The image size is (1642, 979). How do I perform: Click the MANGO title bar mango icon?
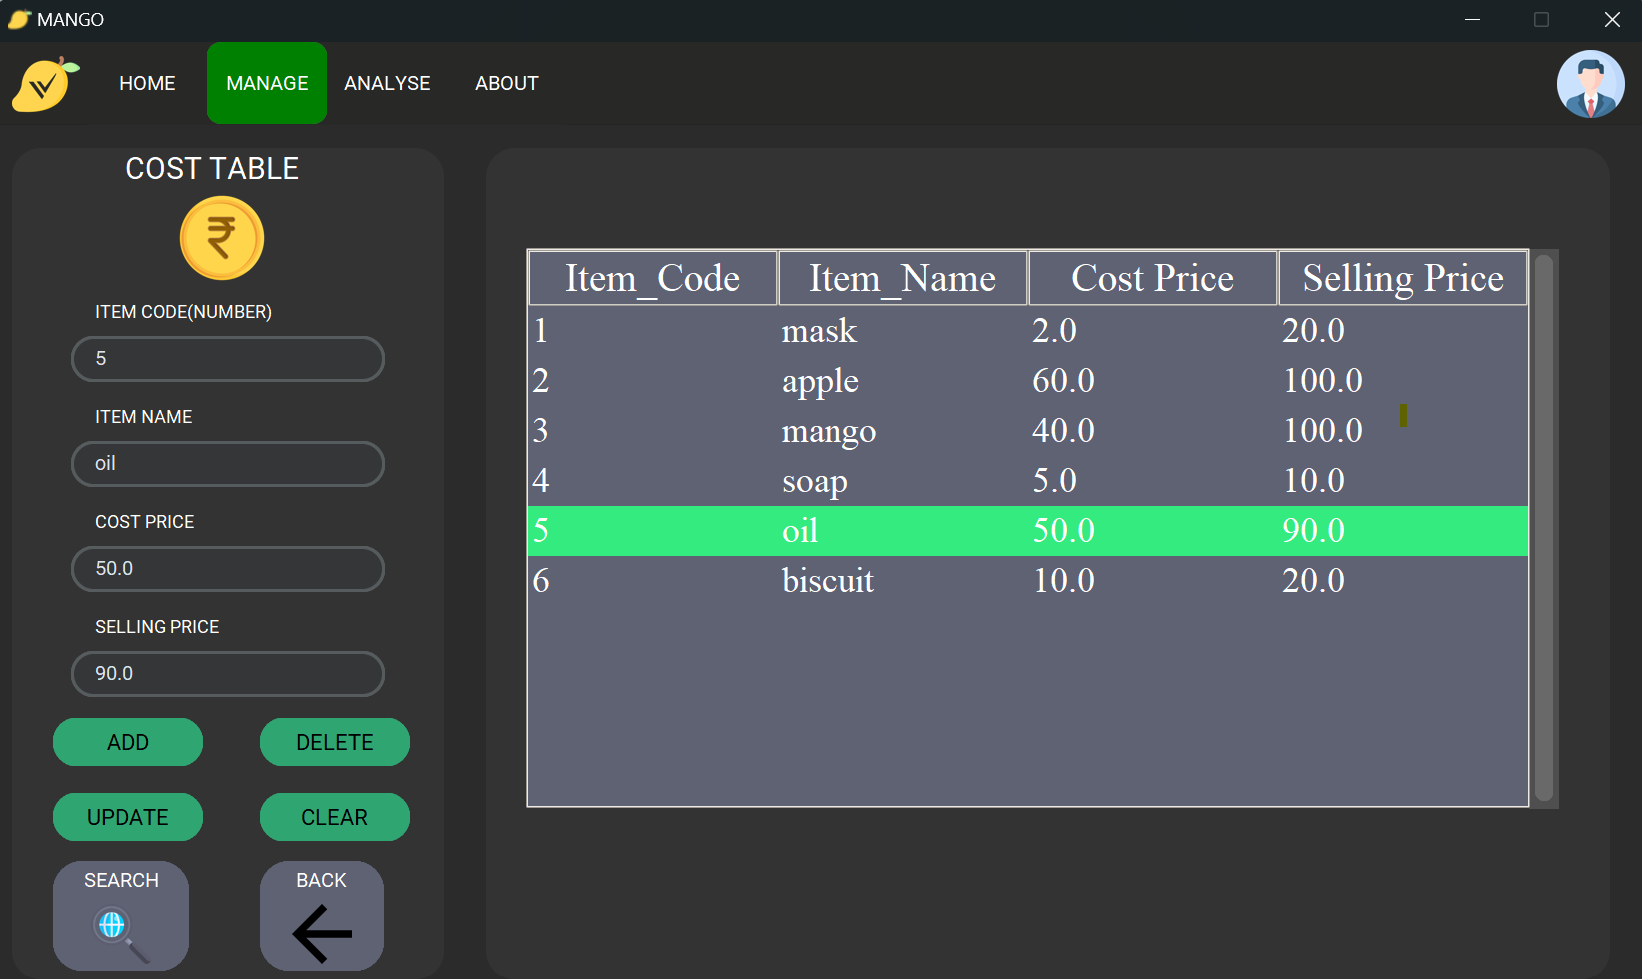click(17, 19)
